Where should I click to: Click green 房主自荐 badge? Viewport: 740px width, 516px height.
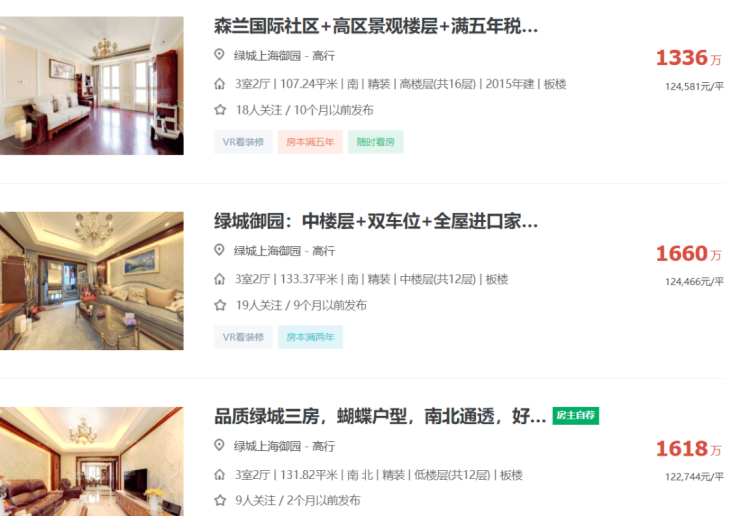pos(576,415)
